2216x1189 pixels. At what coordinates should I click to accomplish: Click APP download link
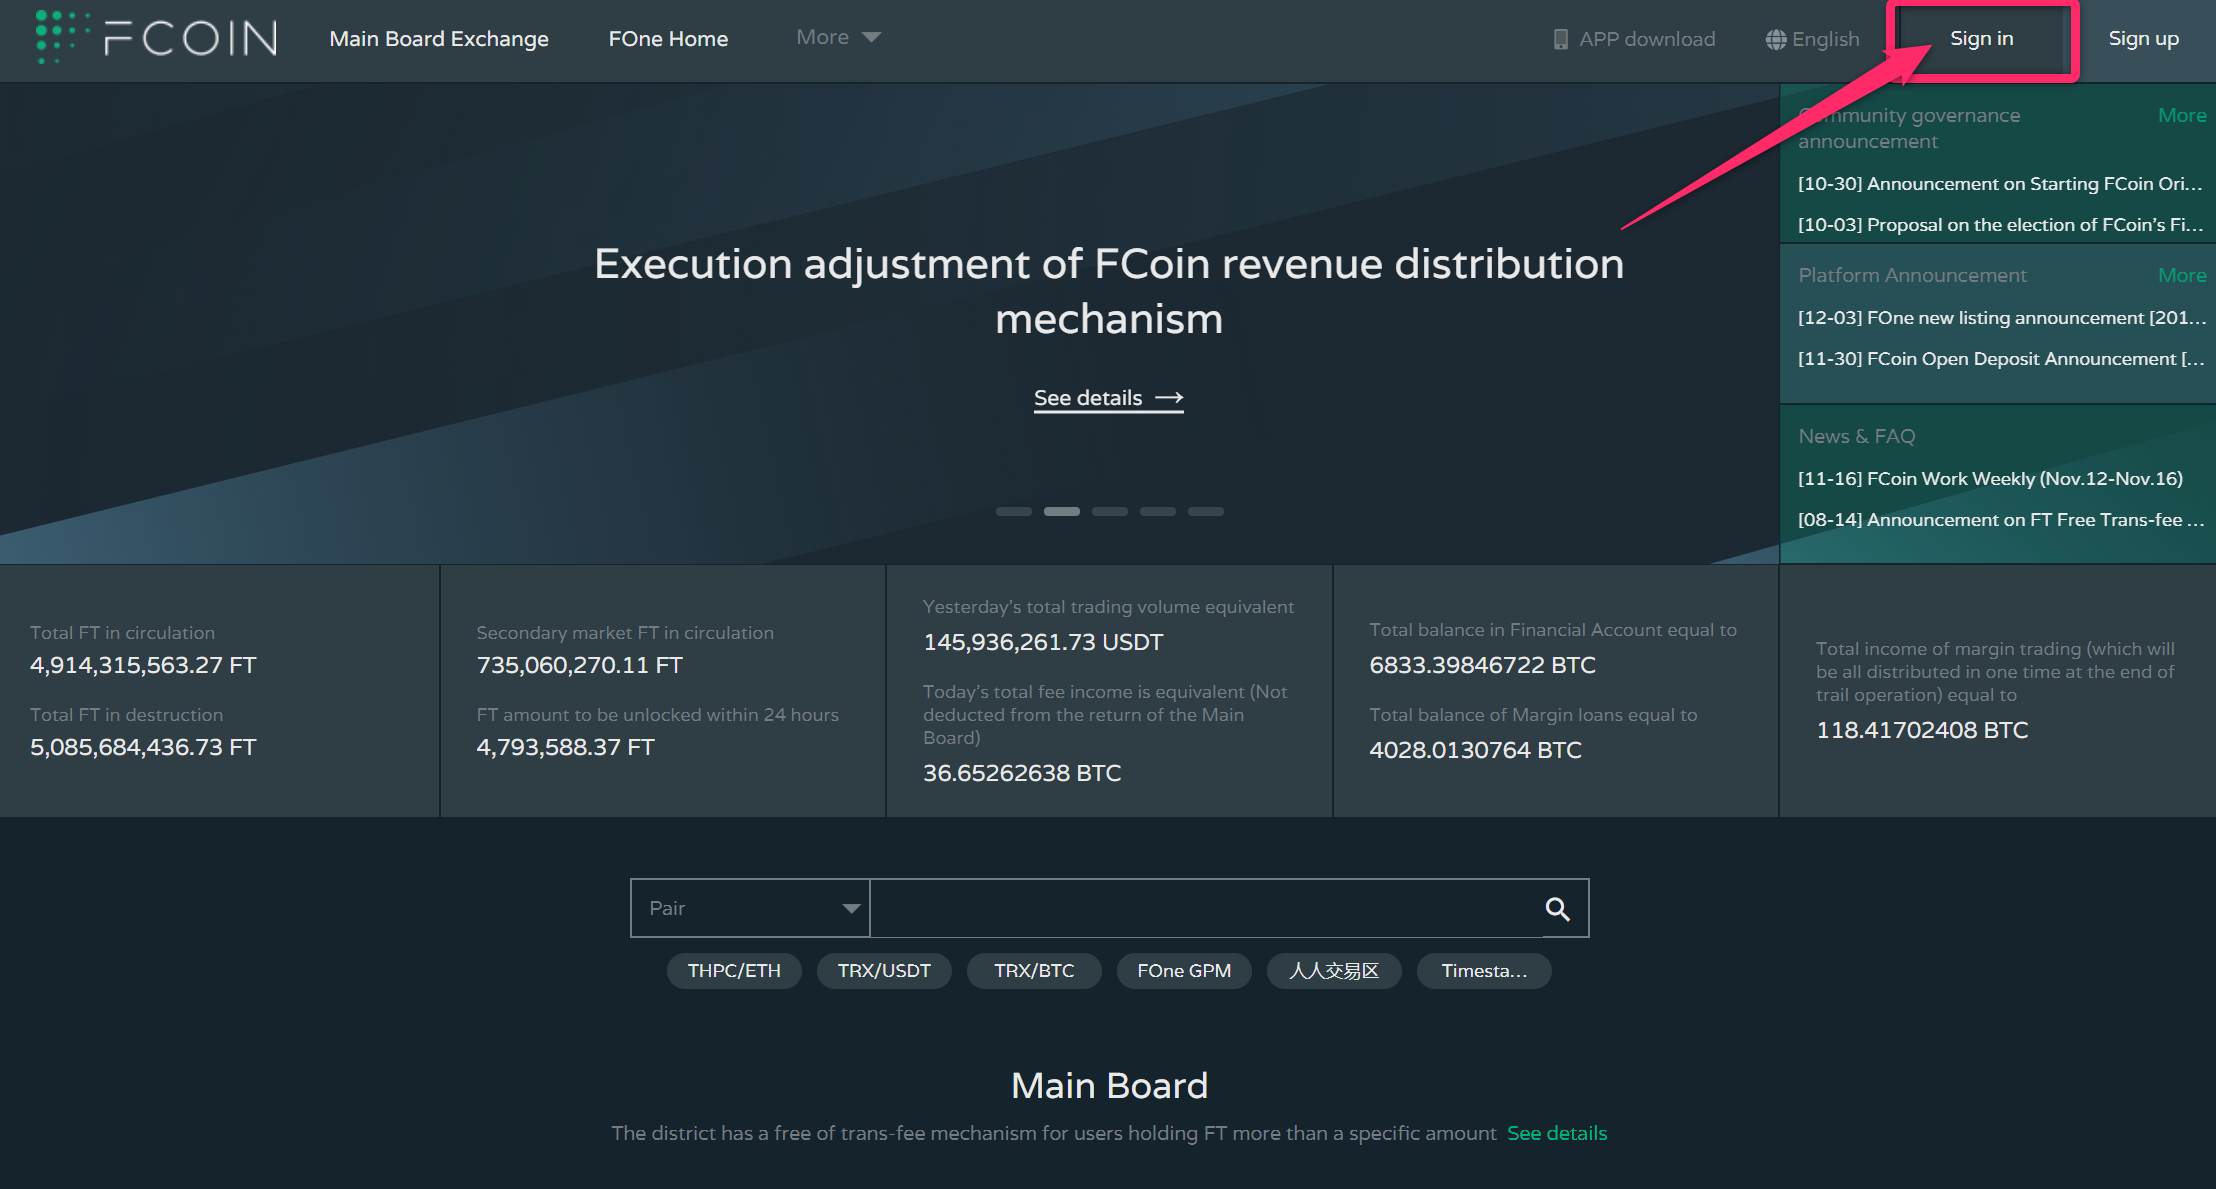pos(1647,39)
